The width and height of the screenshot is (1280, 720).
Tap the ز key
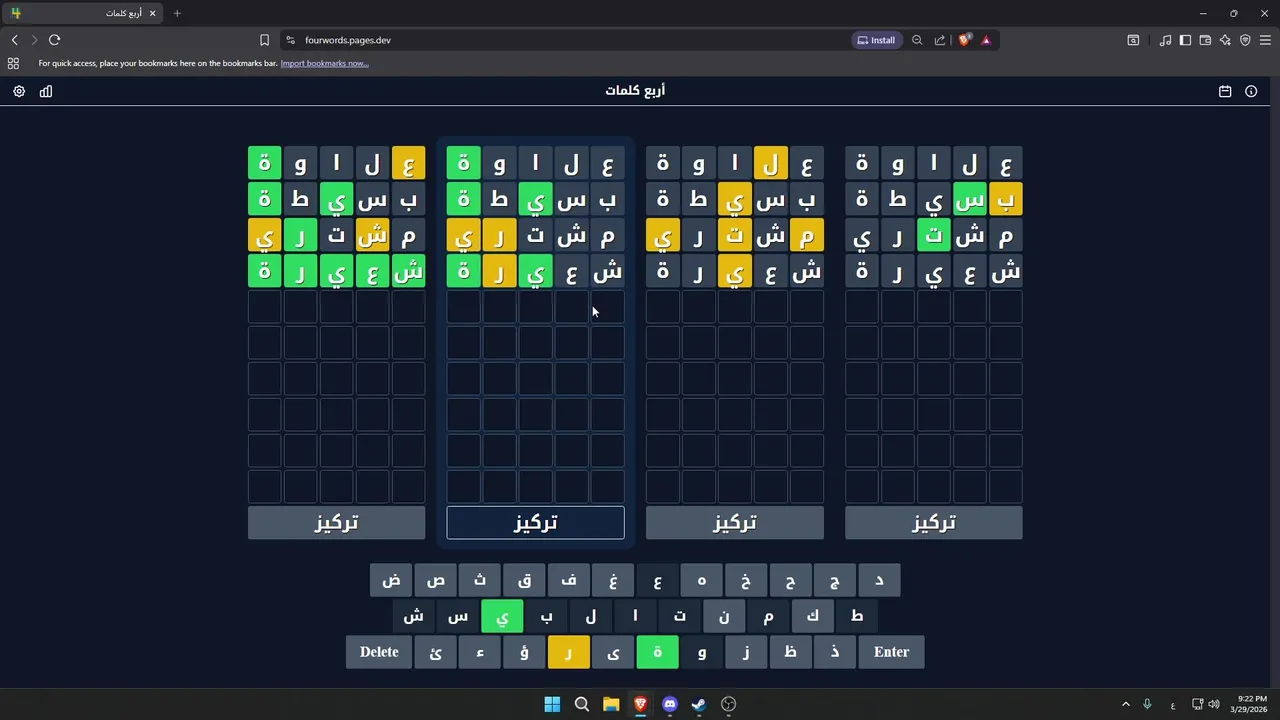746,652
